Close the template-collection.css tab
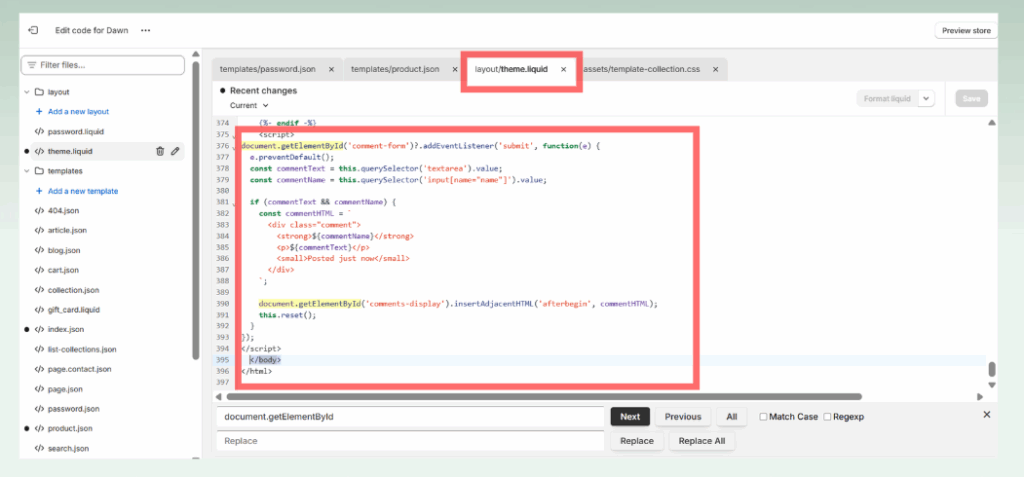This screenshot has width=1024, height=477. pyautogui.click(x=715, y=69)
